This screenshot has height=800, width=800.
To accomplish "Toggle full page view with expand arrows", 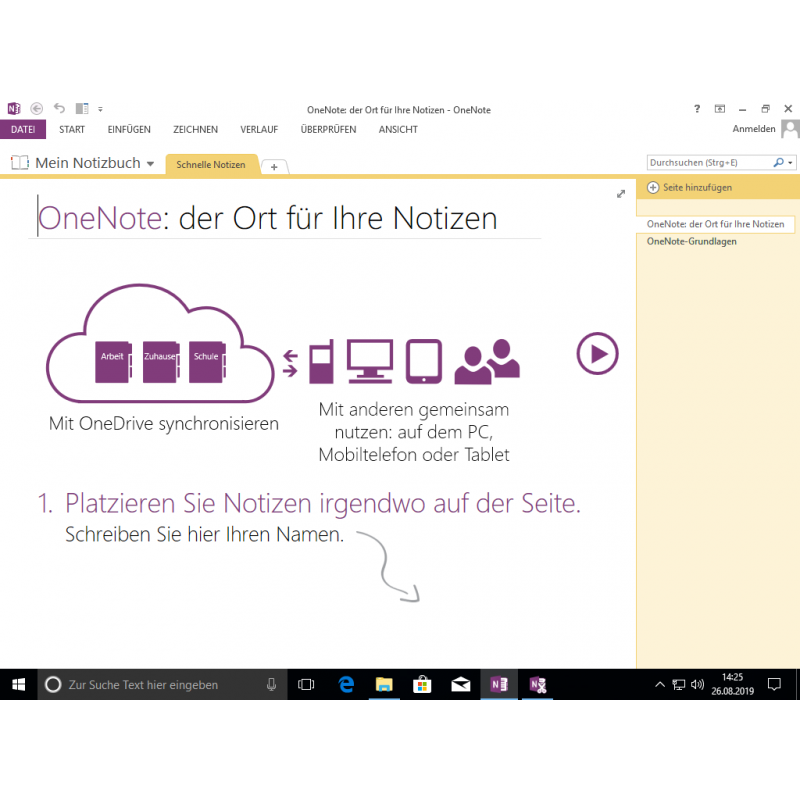I will (621, 194).
